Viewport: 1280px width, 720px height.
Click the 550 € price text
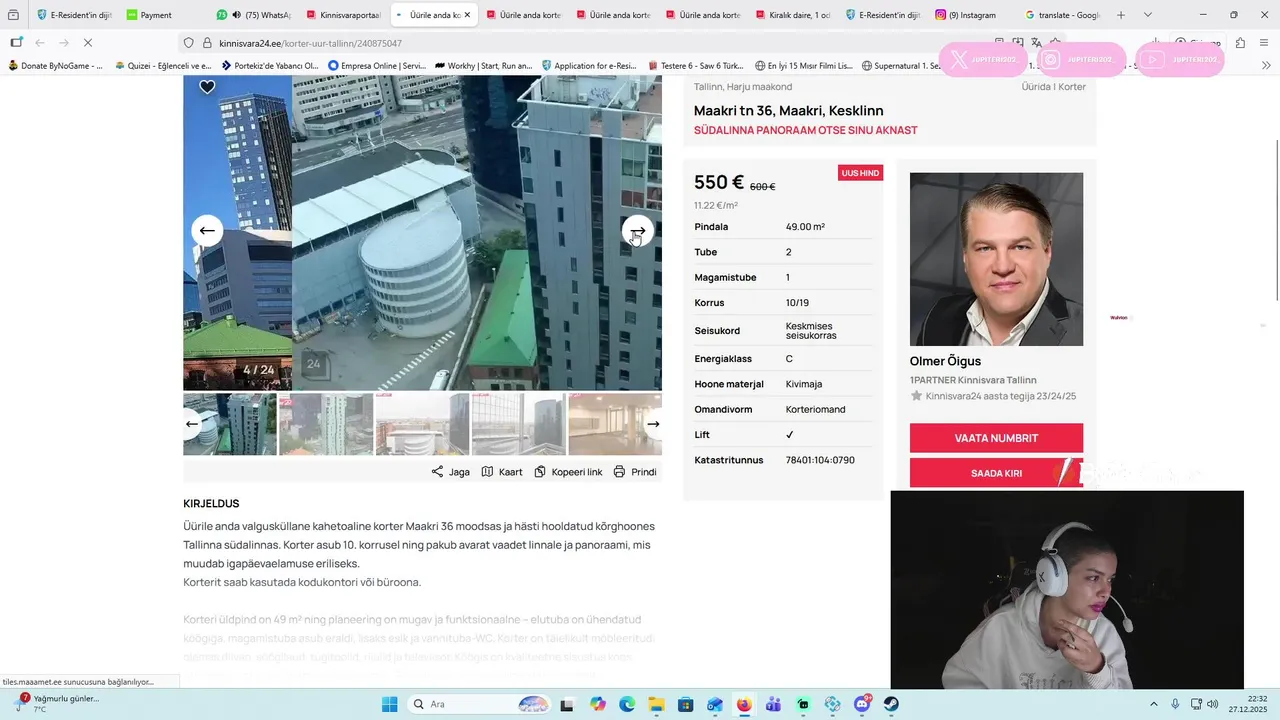pyautogui.click(x=719, y=183)
